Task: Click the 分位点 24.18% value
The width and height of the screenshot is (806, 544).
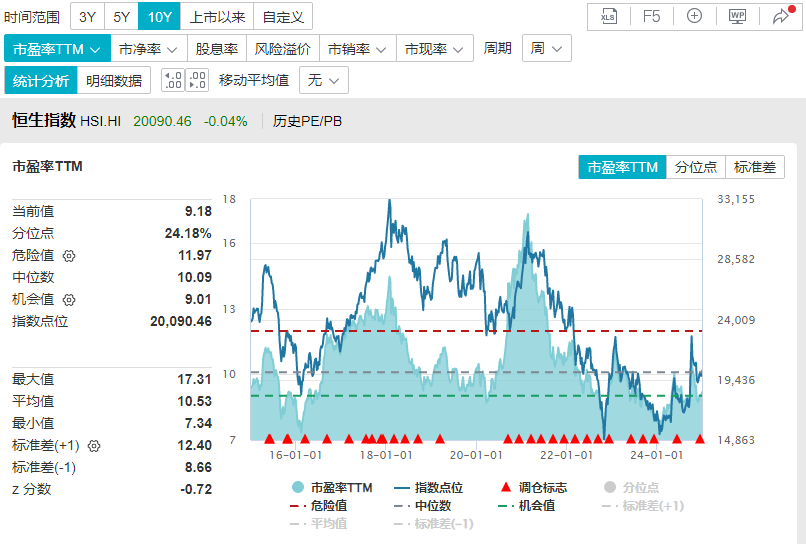Action: point(188,233)
